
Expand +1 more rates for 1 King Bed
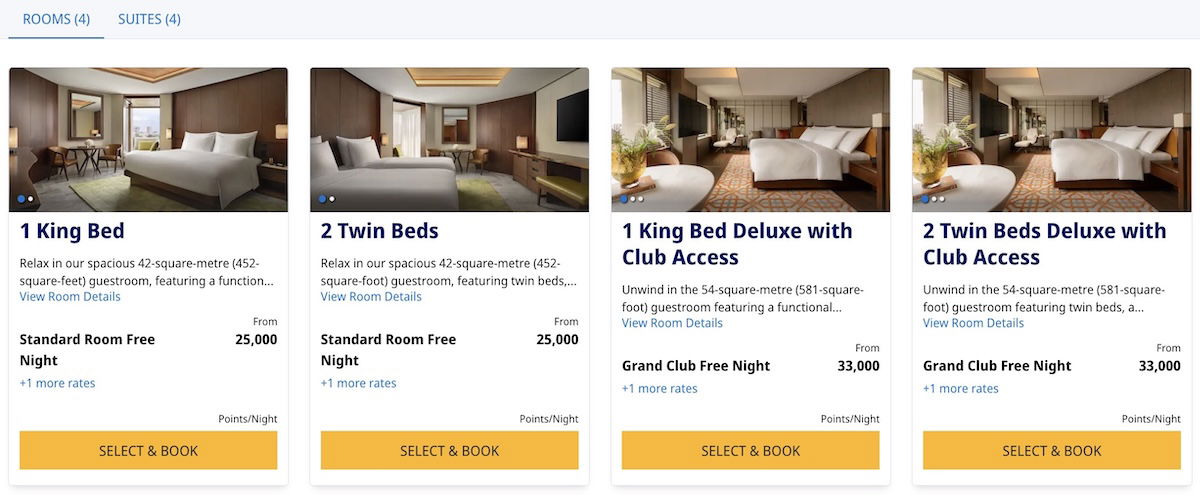click(58, 383)
